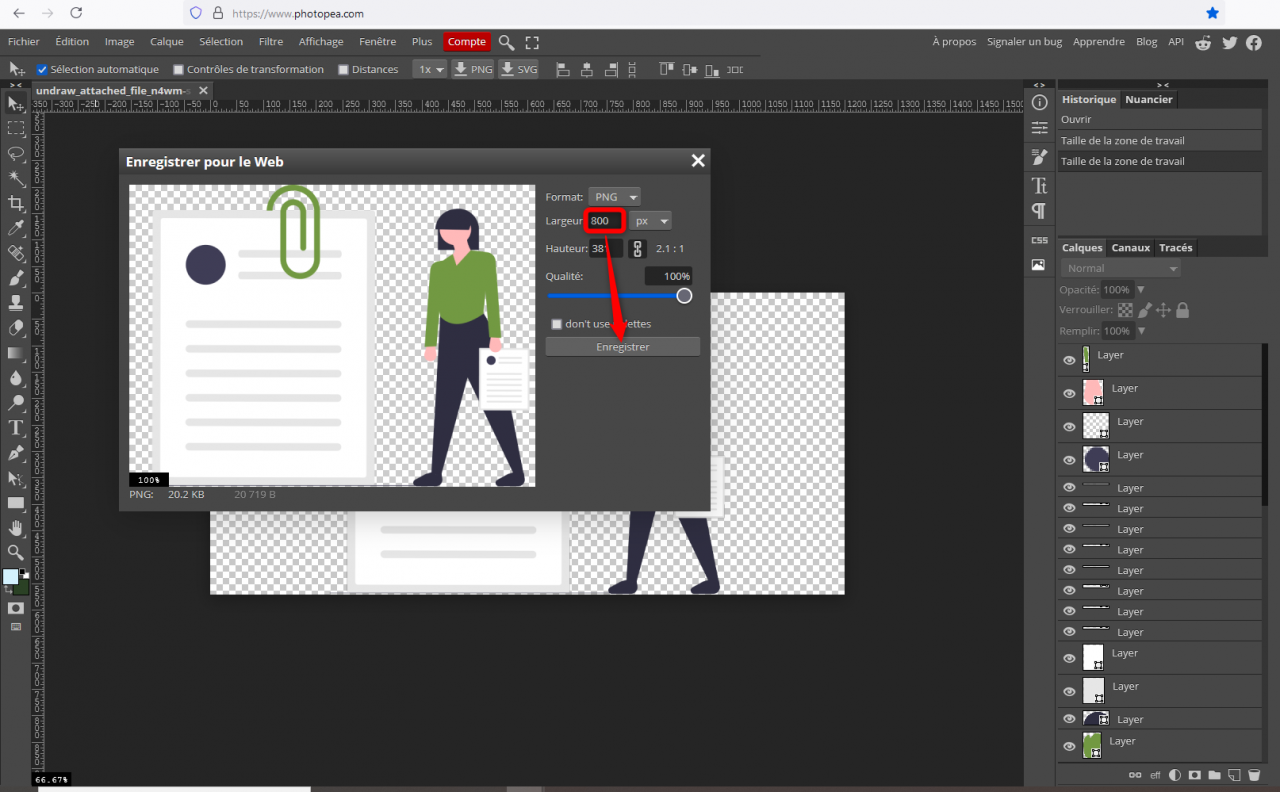Enable Contrôles de transformation checkbox

tap(178, 70)
